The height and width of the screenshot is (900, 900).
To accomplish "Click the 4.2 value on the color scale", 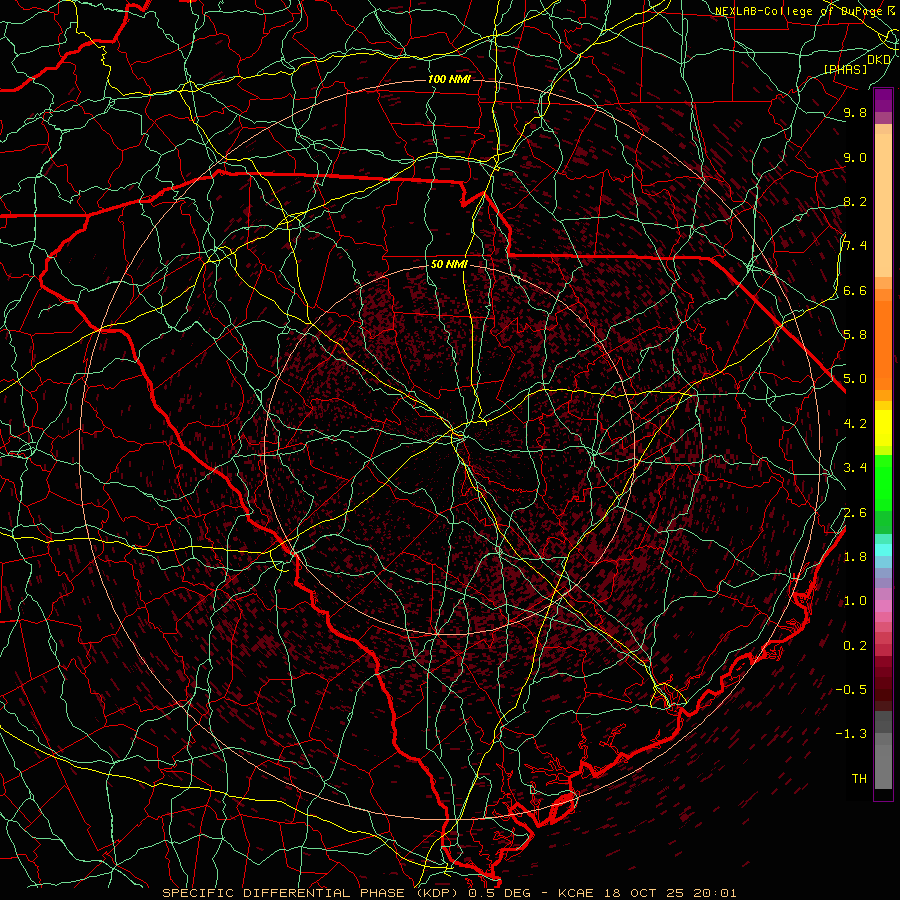I will click(855, 423).
